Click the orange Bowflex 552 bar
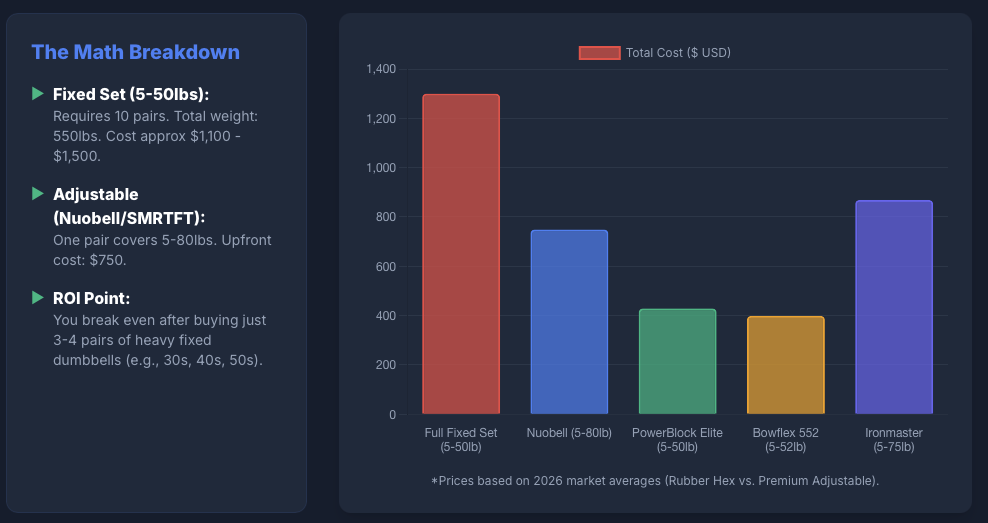This screenshot has height=523, width=988. click(785, 365)
